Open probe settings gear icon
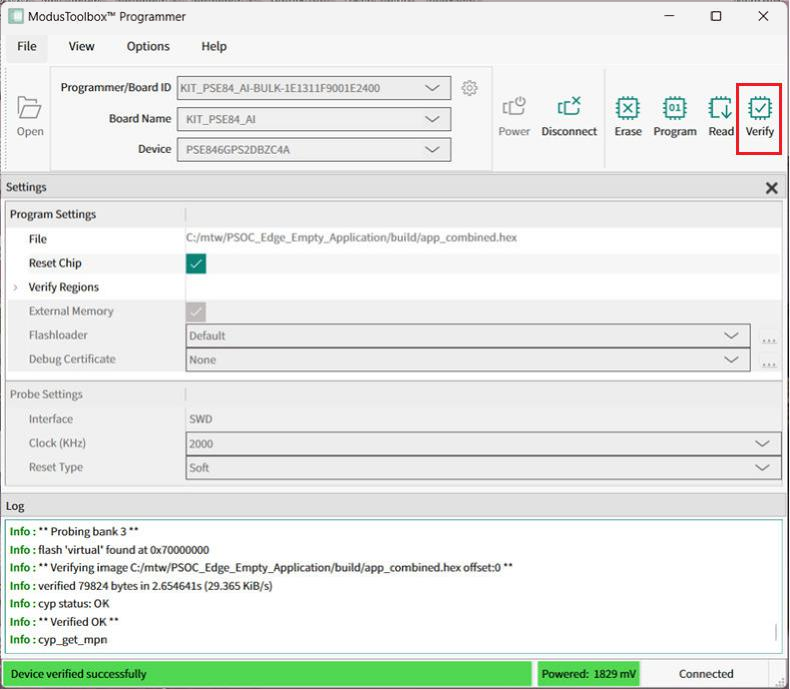The image size is (790, 689). coord(469,88)
